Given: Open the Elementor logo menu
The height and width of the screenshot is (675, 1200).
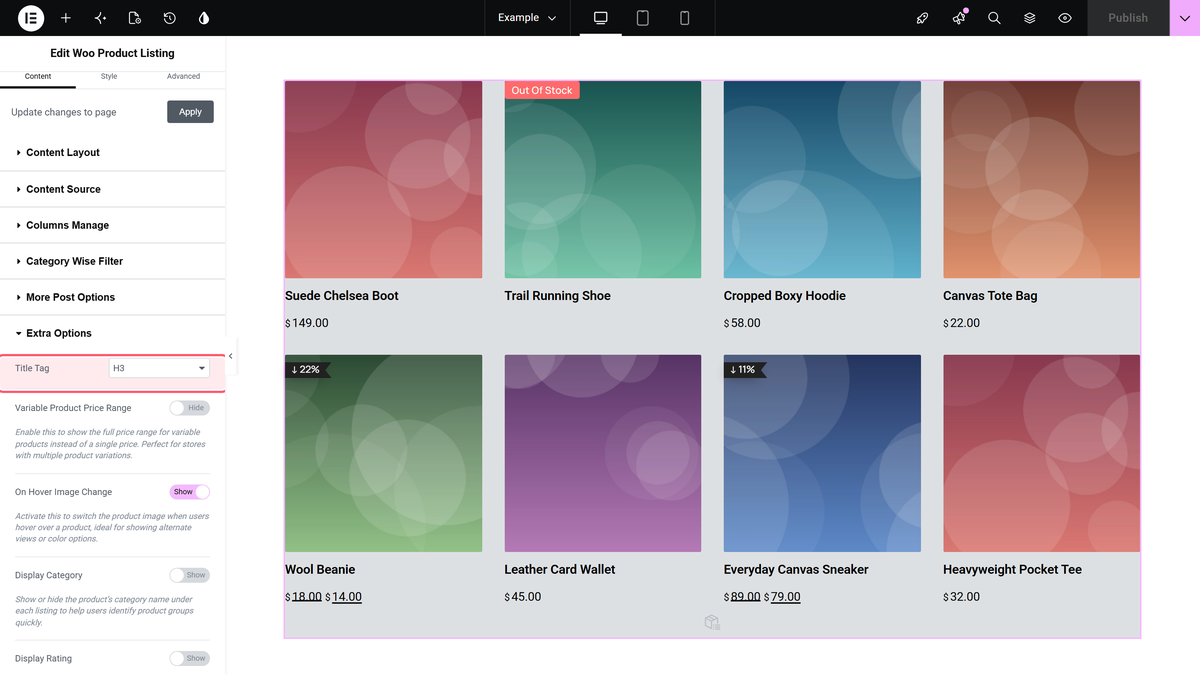Looking at the screenshot, I should [x=31, y=18].
